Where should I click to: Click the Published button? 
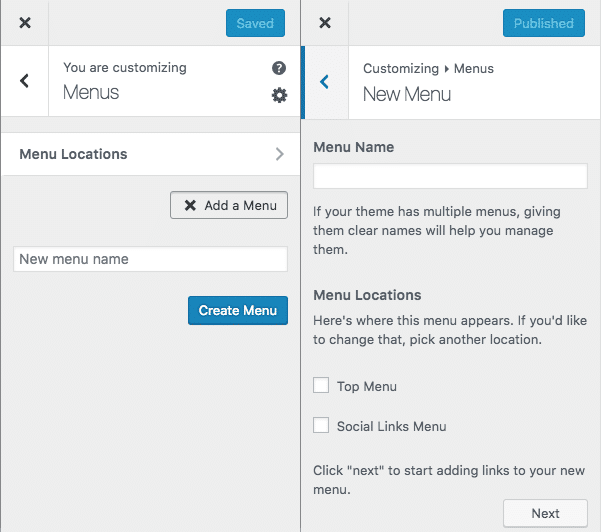pos(544,23)
